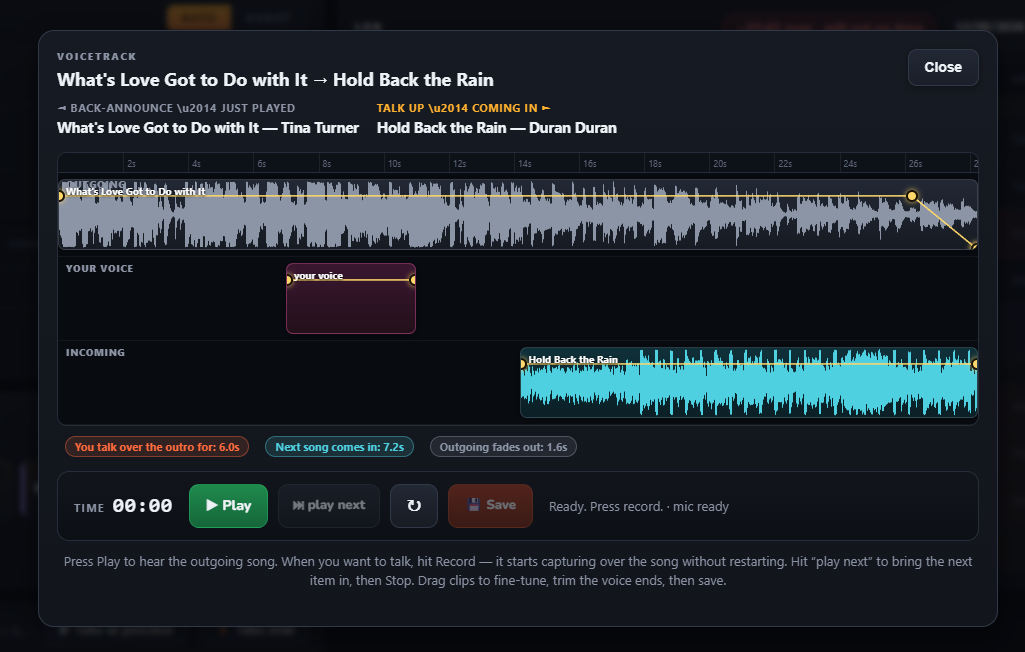Click the YOUR VOICE track label

point(99,268)
